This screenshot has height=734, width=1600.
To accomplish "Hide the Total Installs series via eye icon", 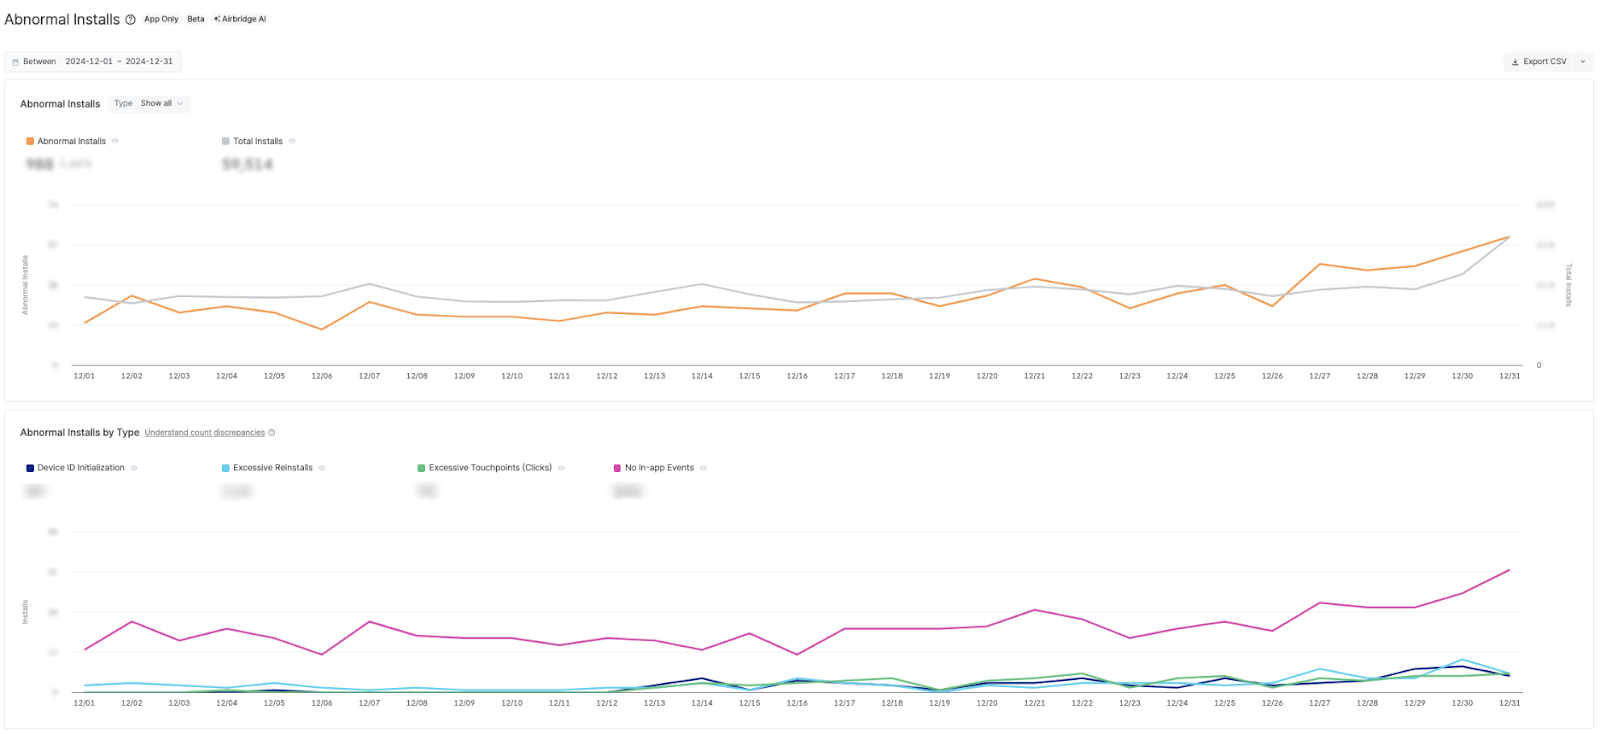I will coord(292,141).
